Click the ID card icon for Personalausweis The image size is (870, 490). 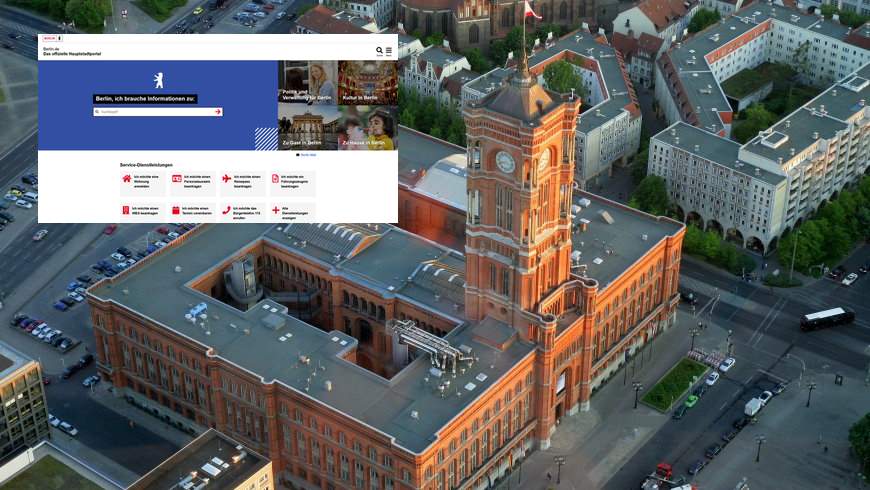176,179
